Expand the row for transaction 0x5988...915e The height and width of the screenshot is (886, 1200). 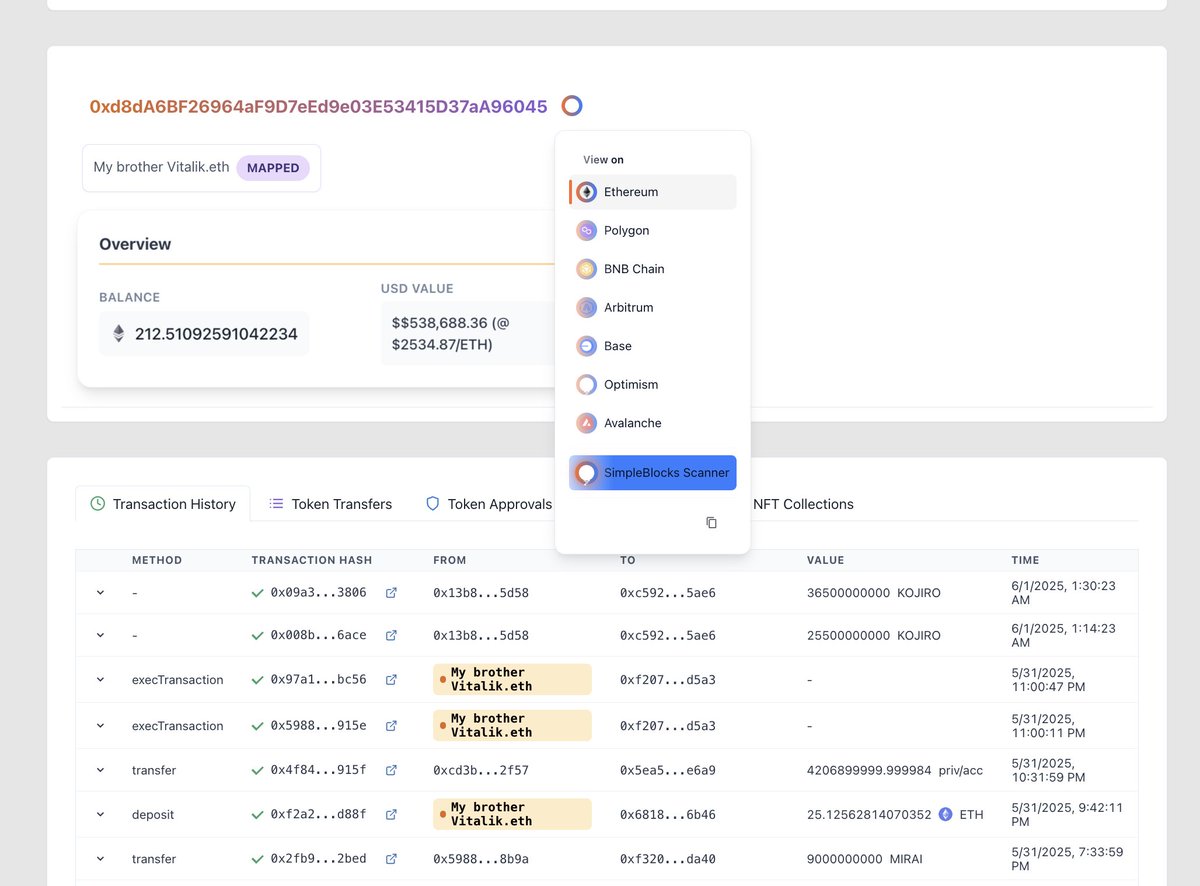pyautogui.click(x=100, y=726)
